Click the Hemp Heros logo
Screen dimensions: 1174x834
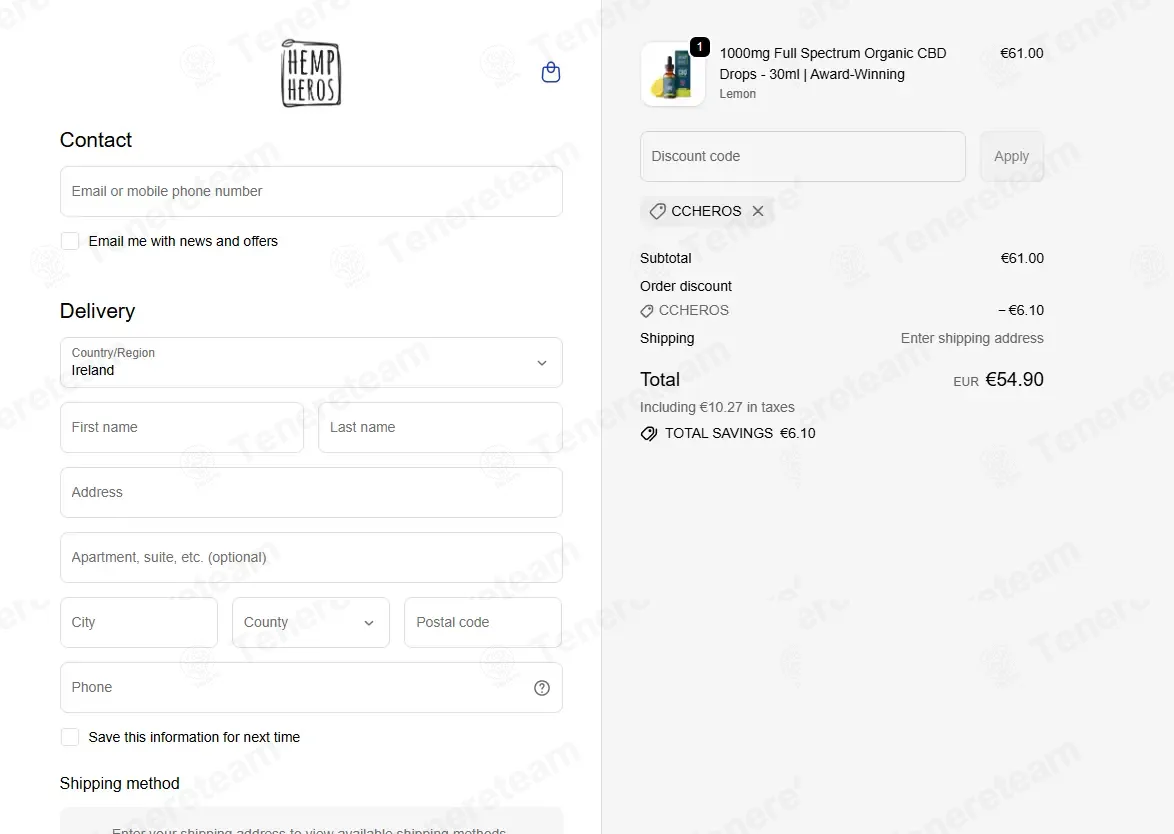tap(311, 73)
